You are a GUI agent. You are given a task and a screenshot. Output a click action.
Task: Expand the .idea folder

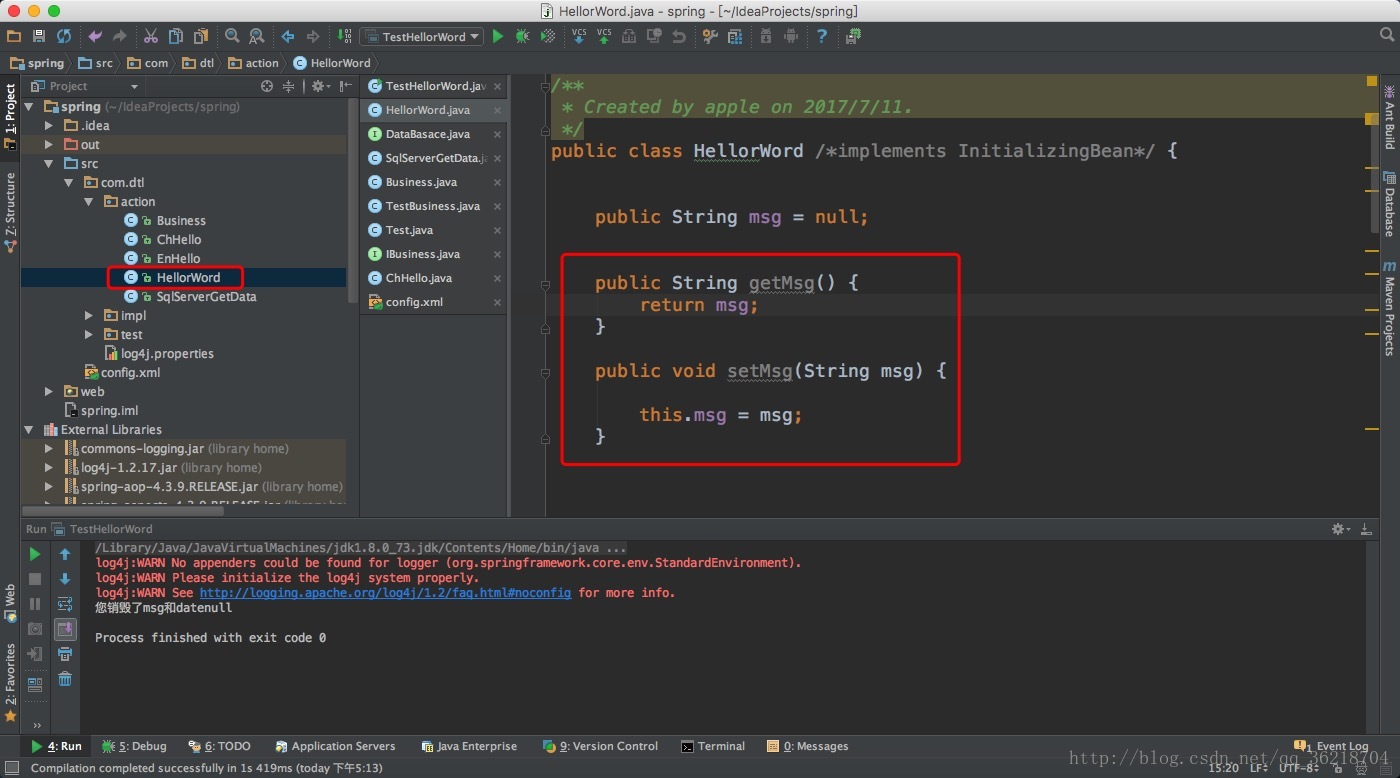48,125
